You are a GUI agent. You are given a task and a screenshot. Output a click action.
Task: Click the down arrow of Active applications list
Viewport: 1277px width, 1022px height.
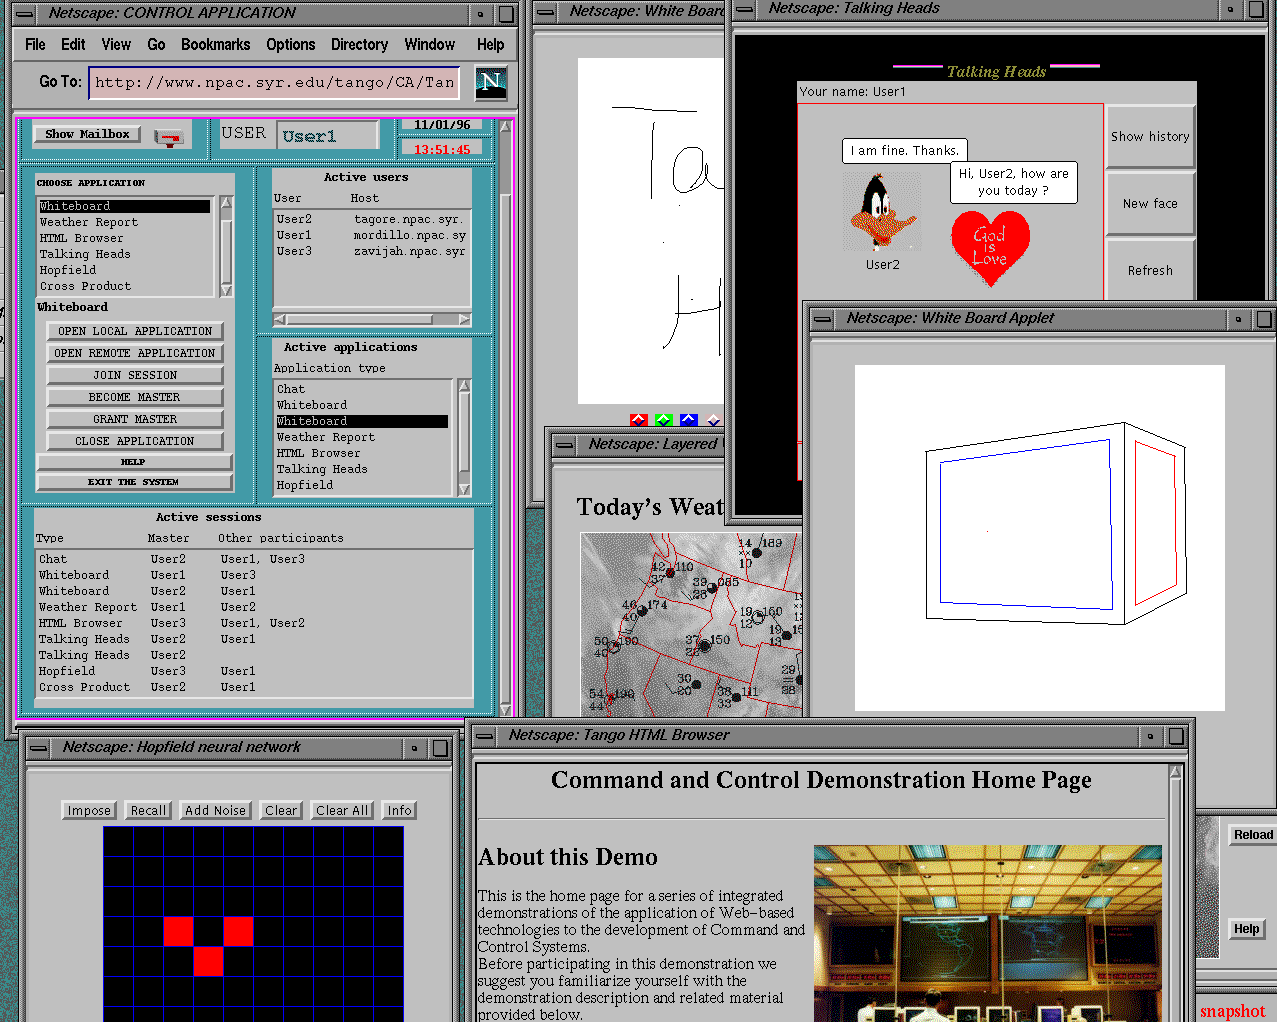(464, 489)
